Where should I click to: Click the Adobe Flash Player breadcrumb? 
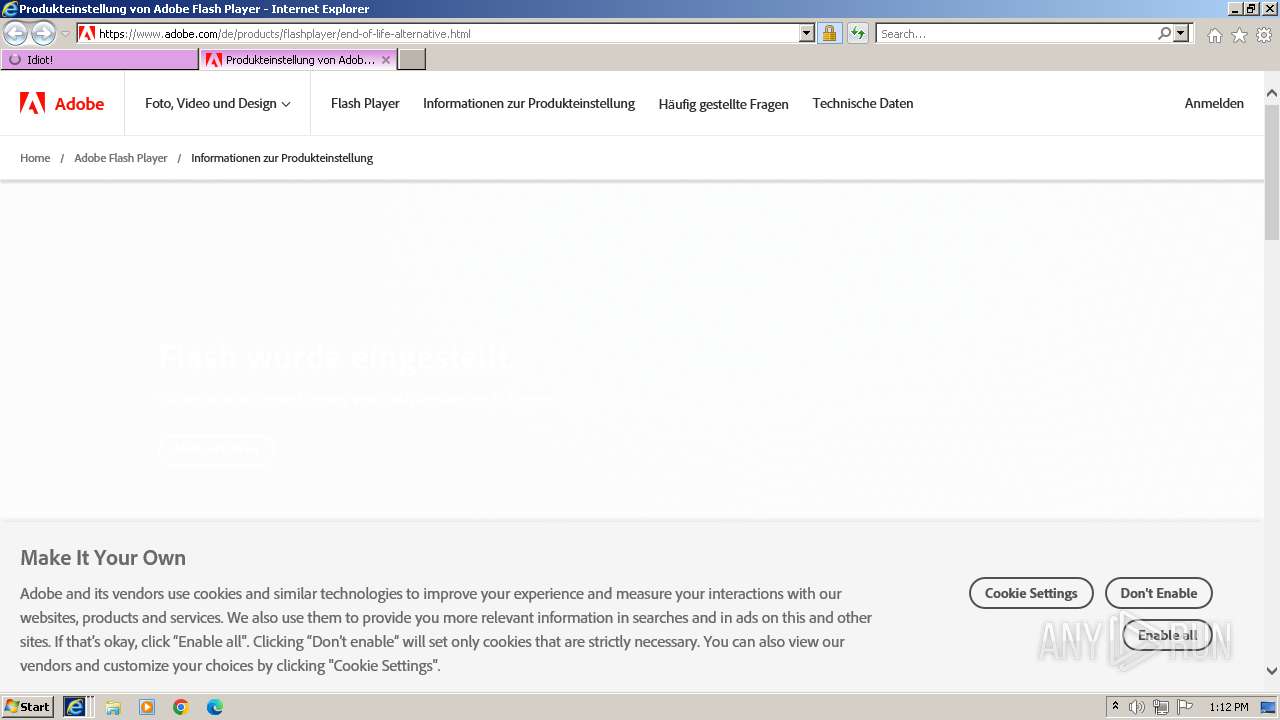[121, 158]
